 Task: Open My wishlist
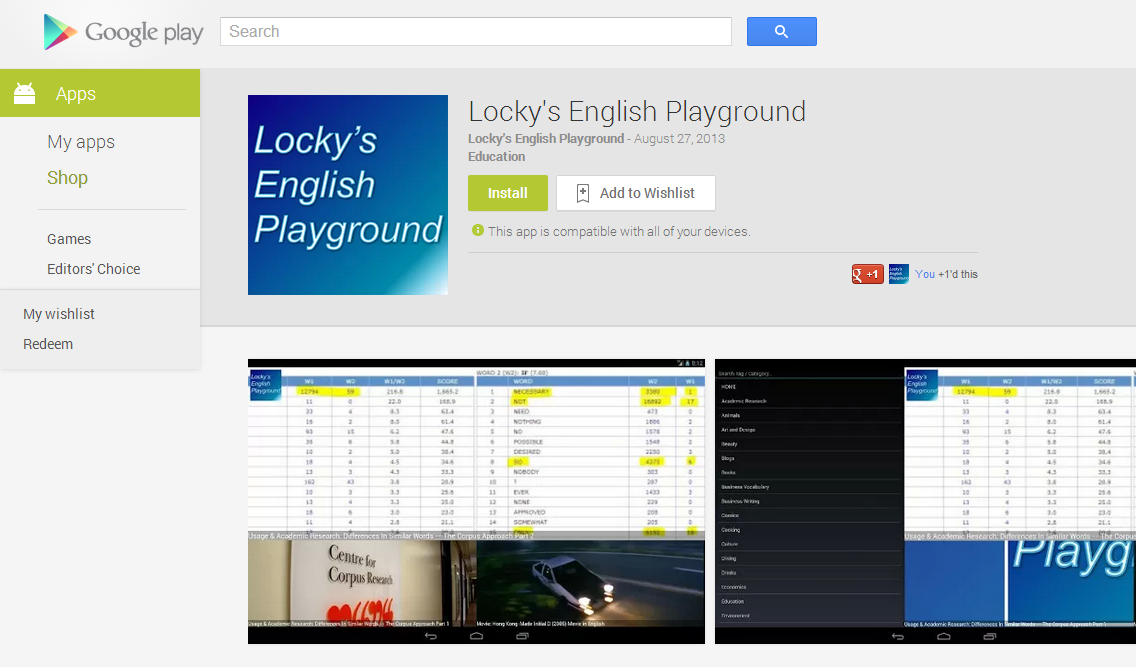tap(59, 314)
